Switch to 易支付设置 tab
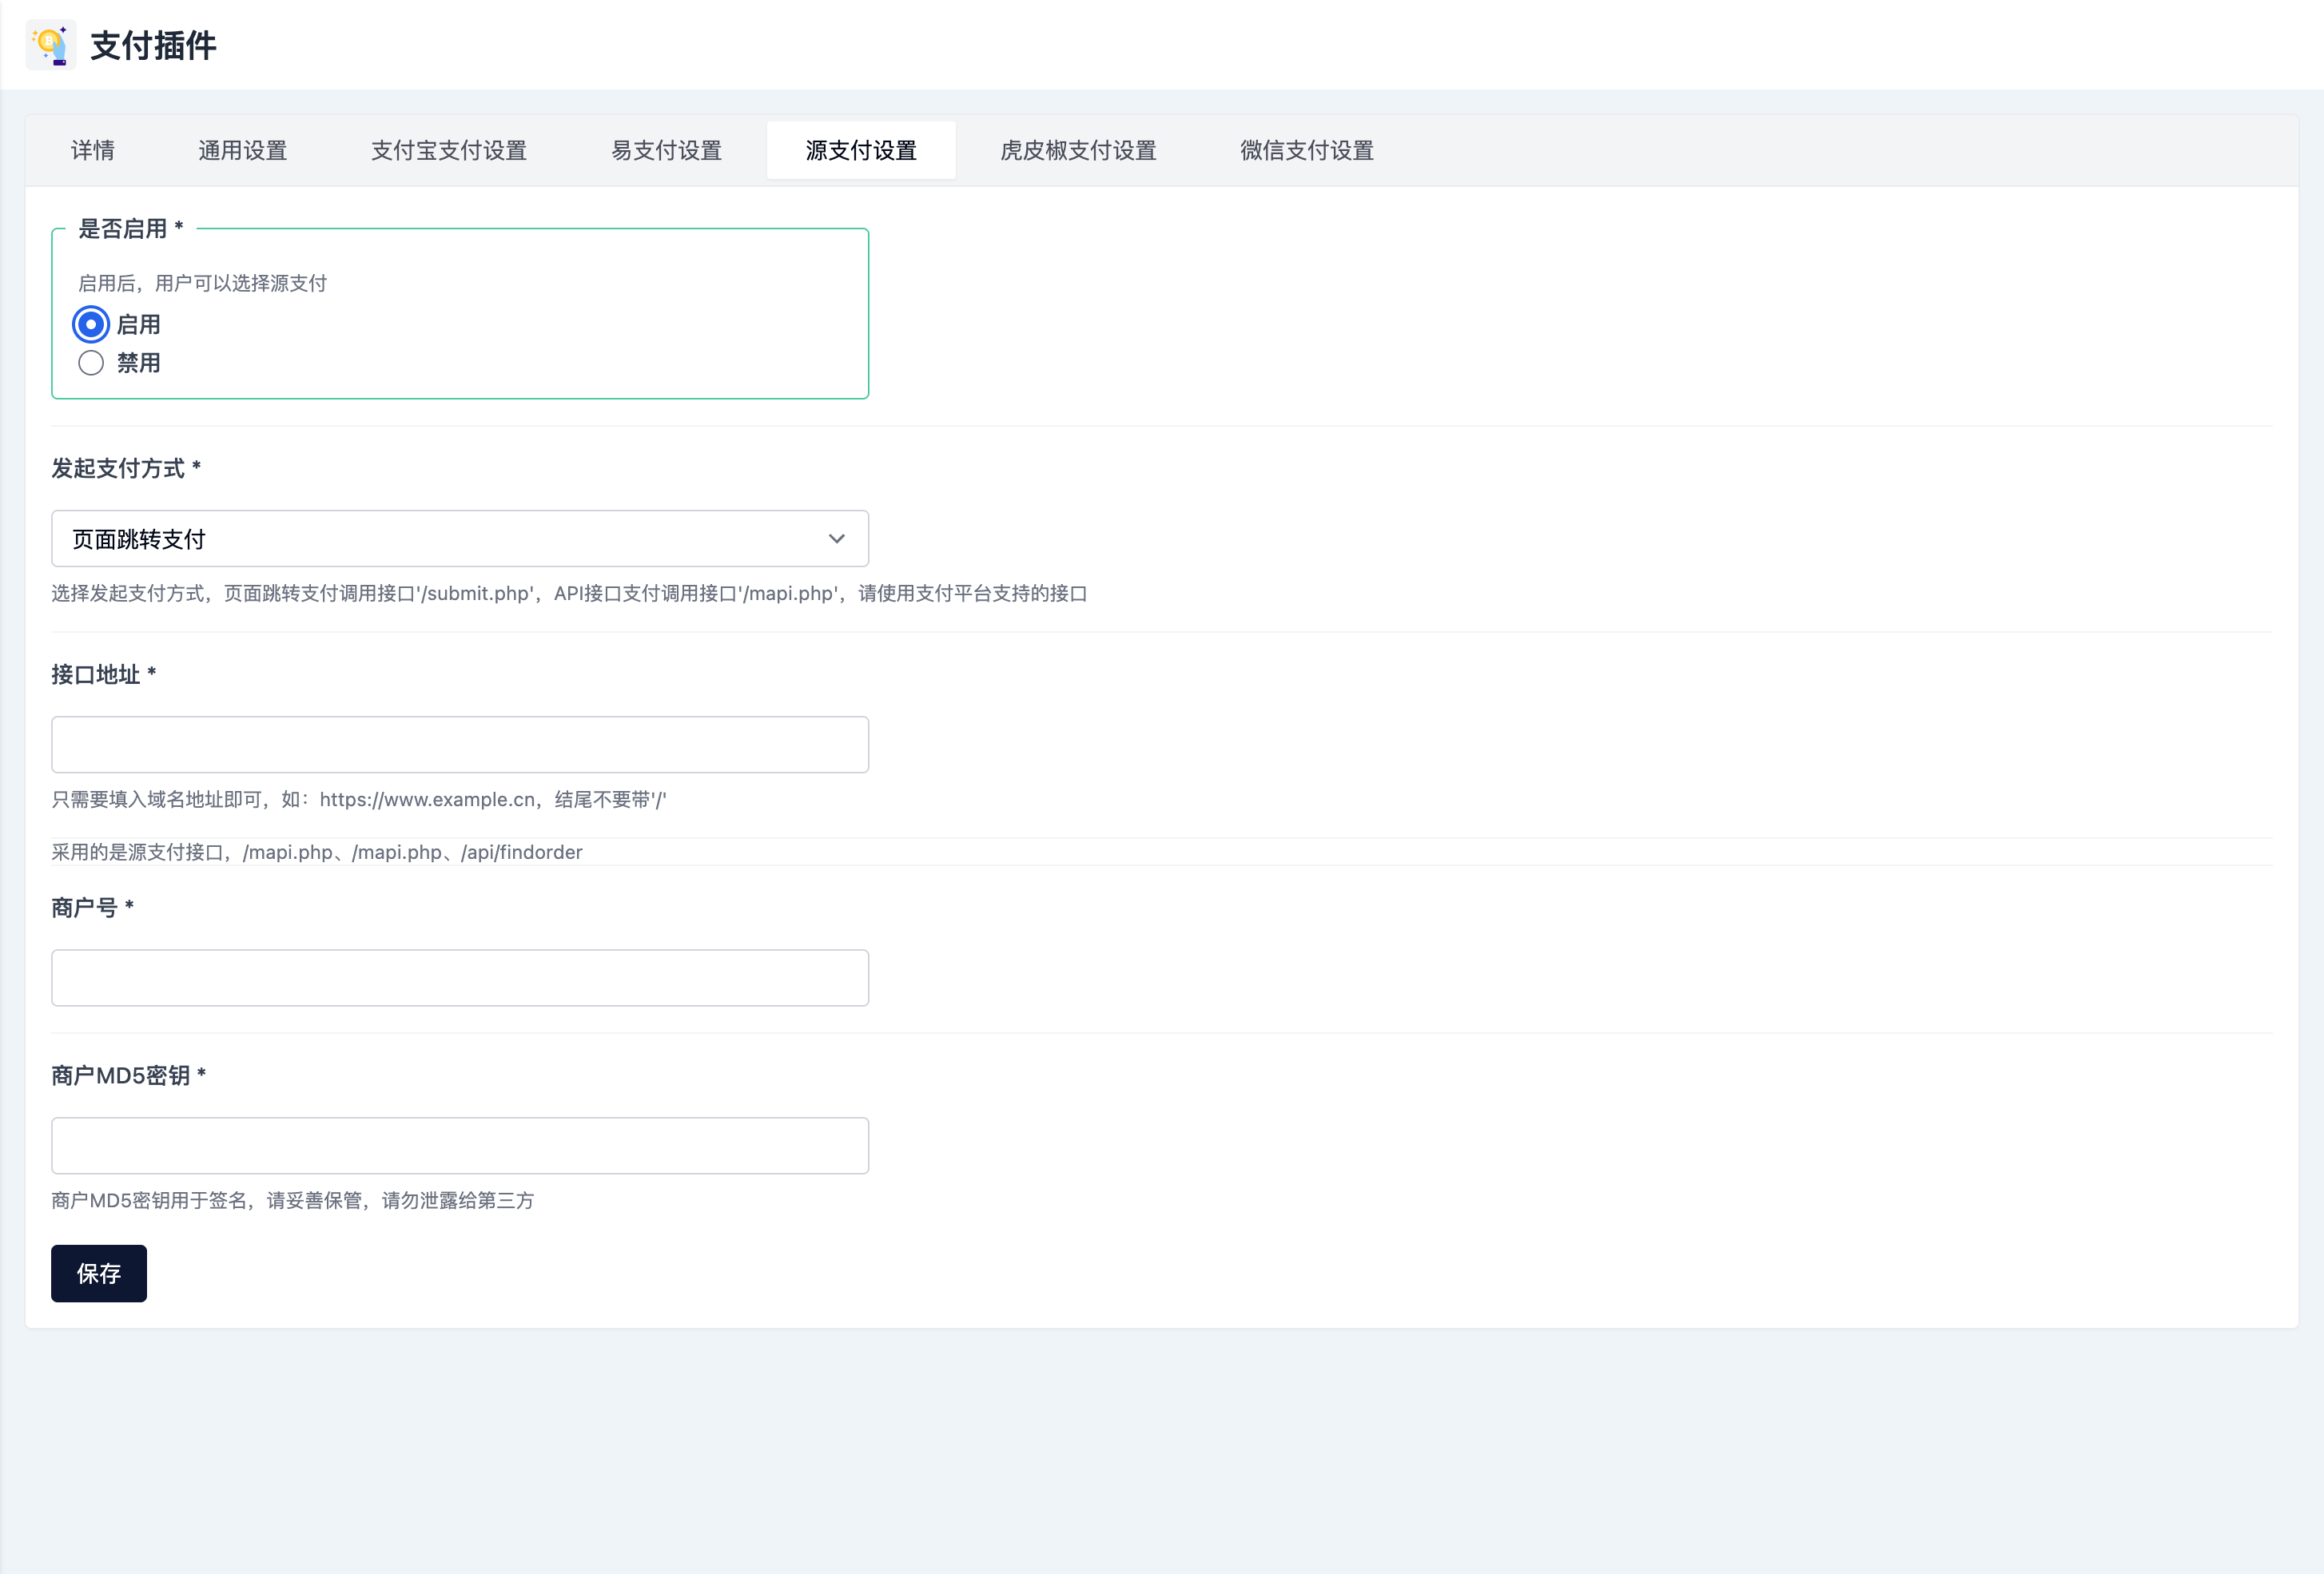This screenshot has height=1574, width=2324. 666,151
